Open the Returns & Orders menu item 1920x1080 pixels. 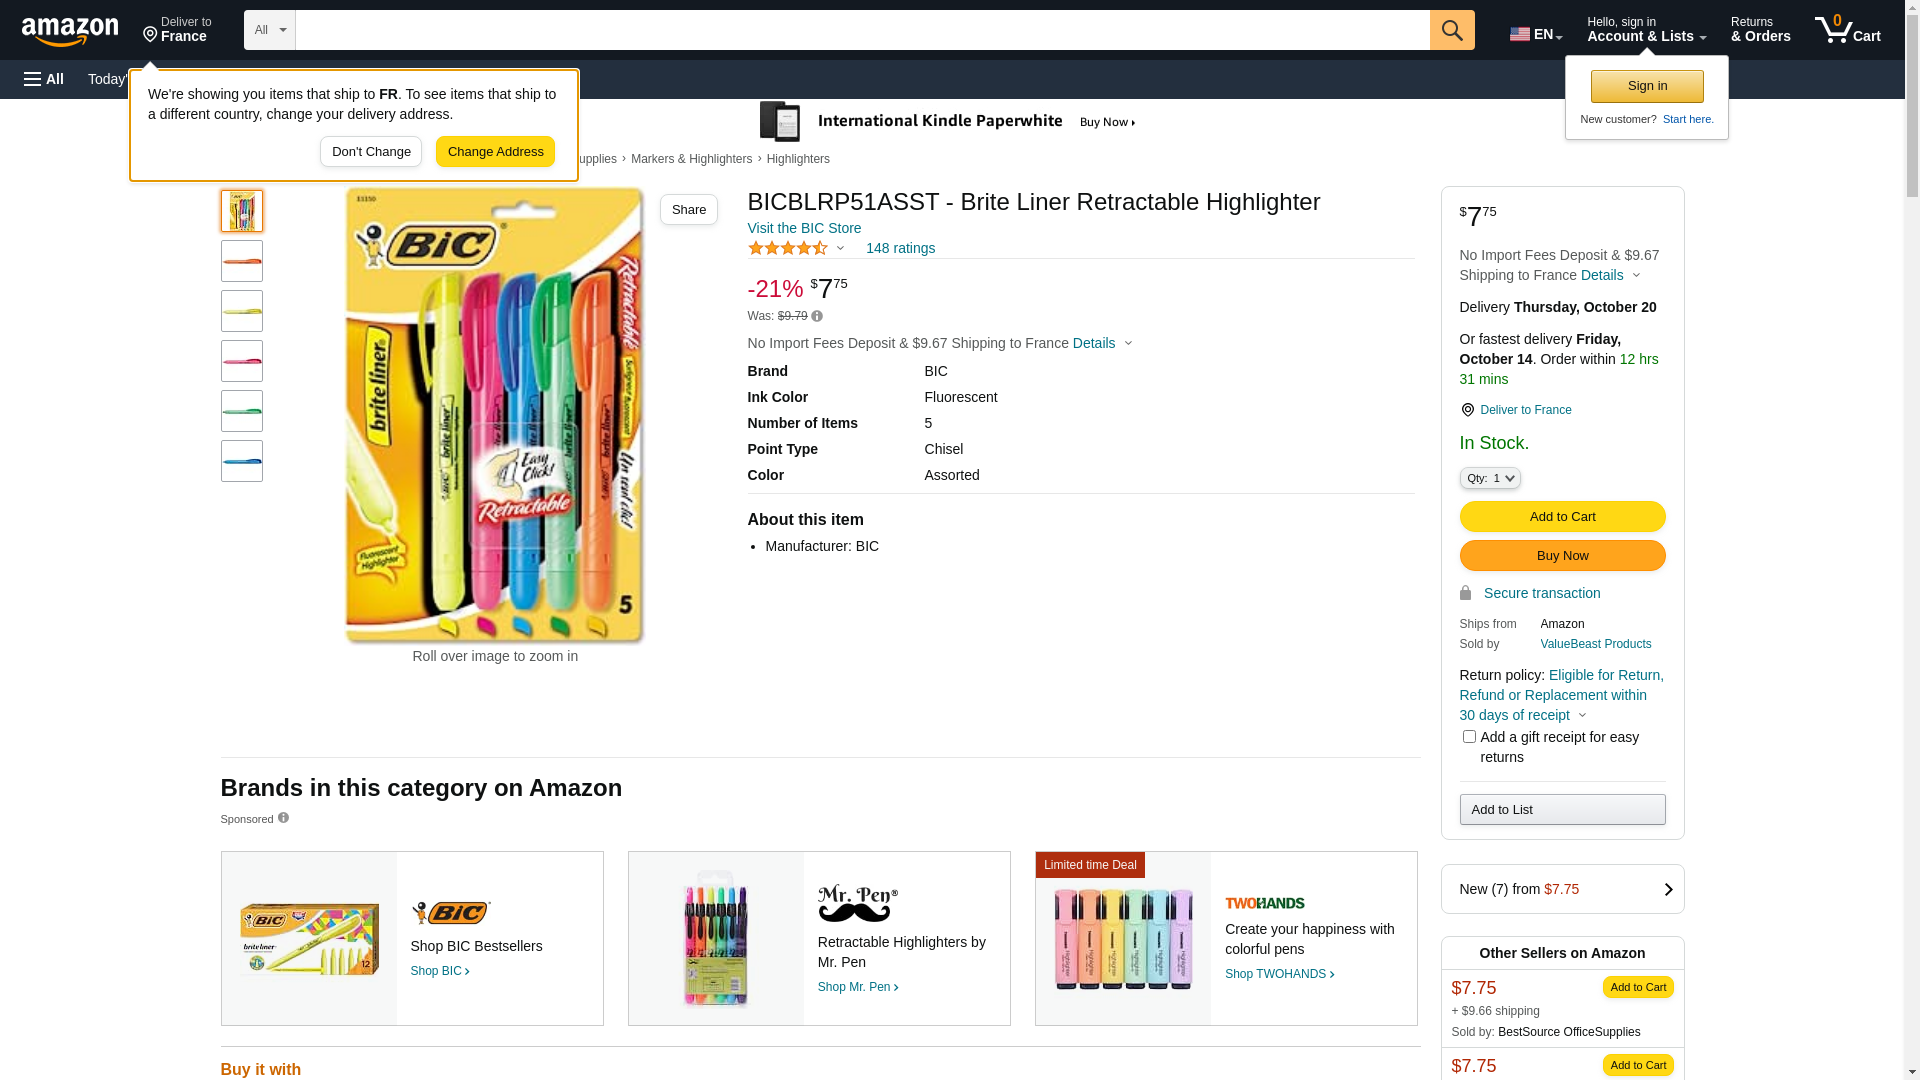pos(1760,30)
